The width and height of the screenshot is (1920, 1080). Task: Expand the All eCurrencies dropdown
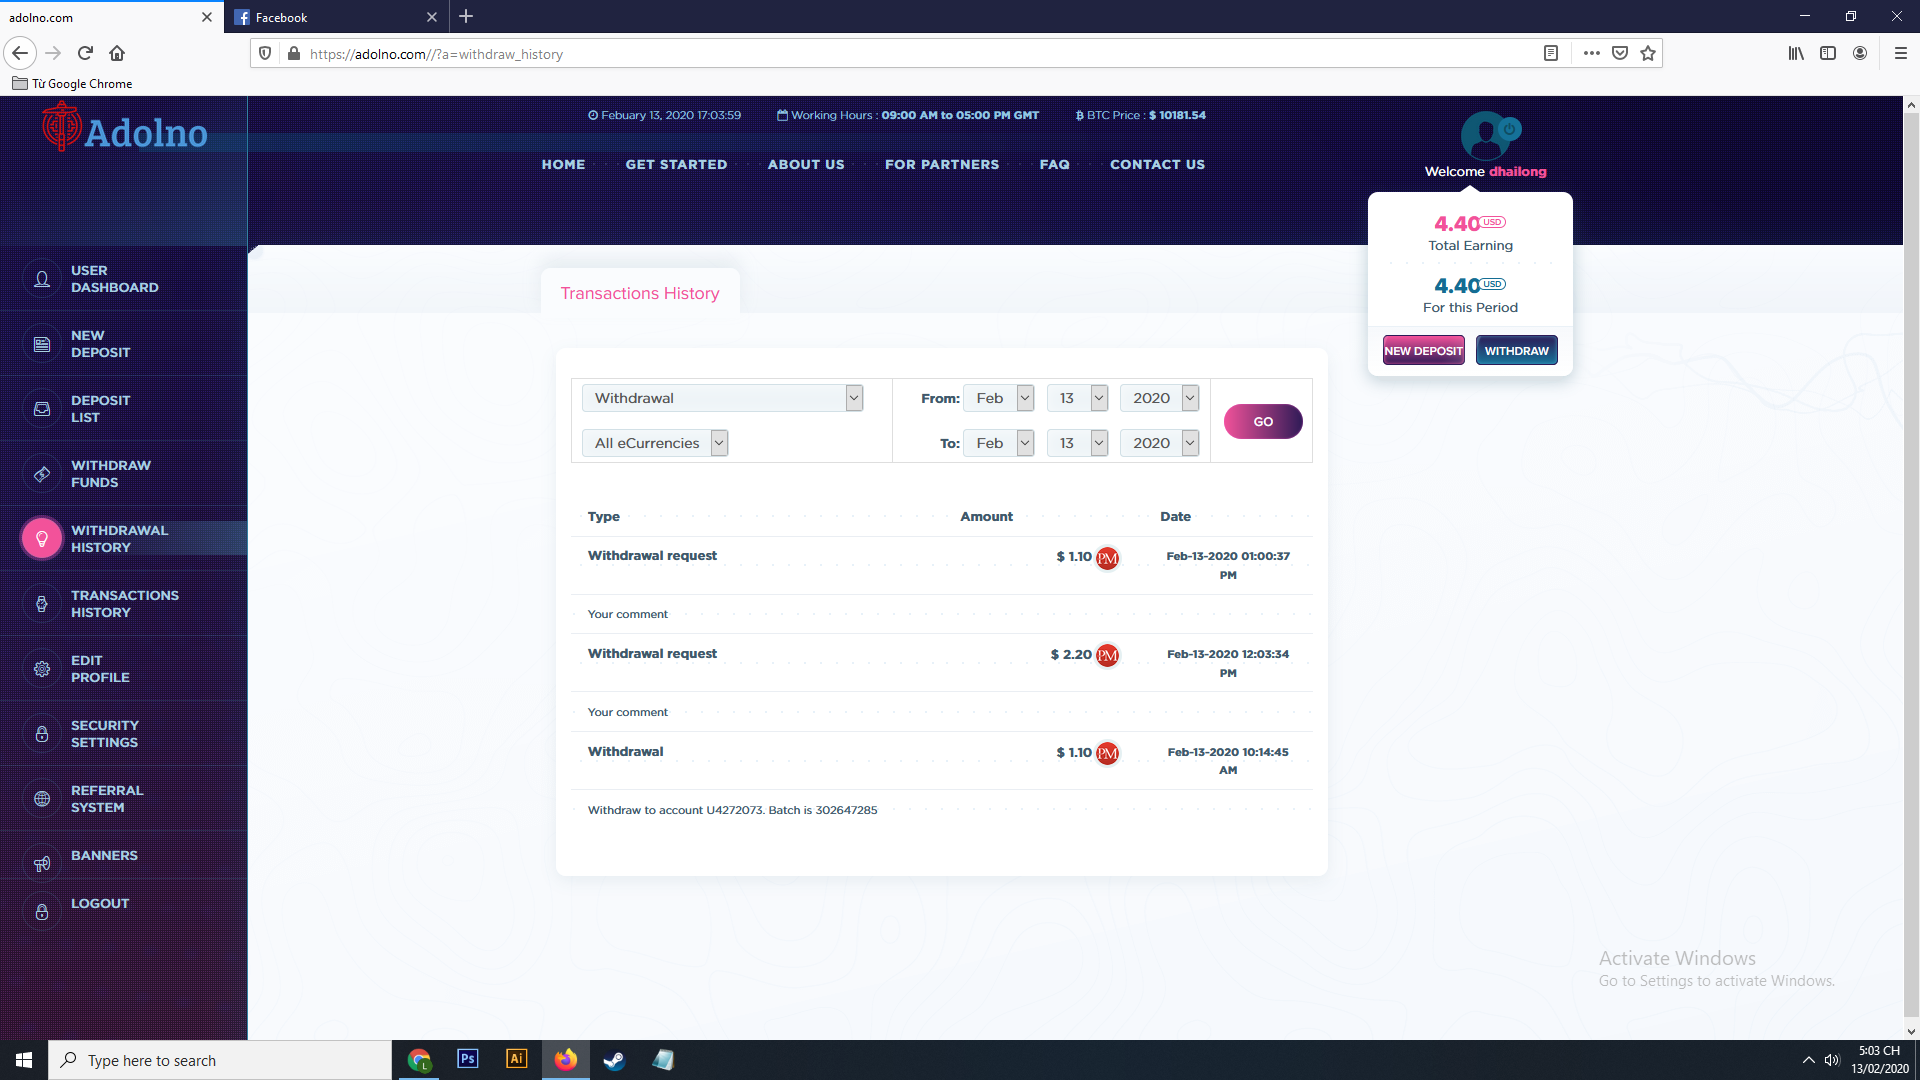655,443
